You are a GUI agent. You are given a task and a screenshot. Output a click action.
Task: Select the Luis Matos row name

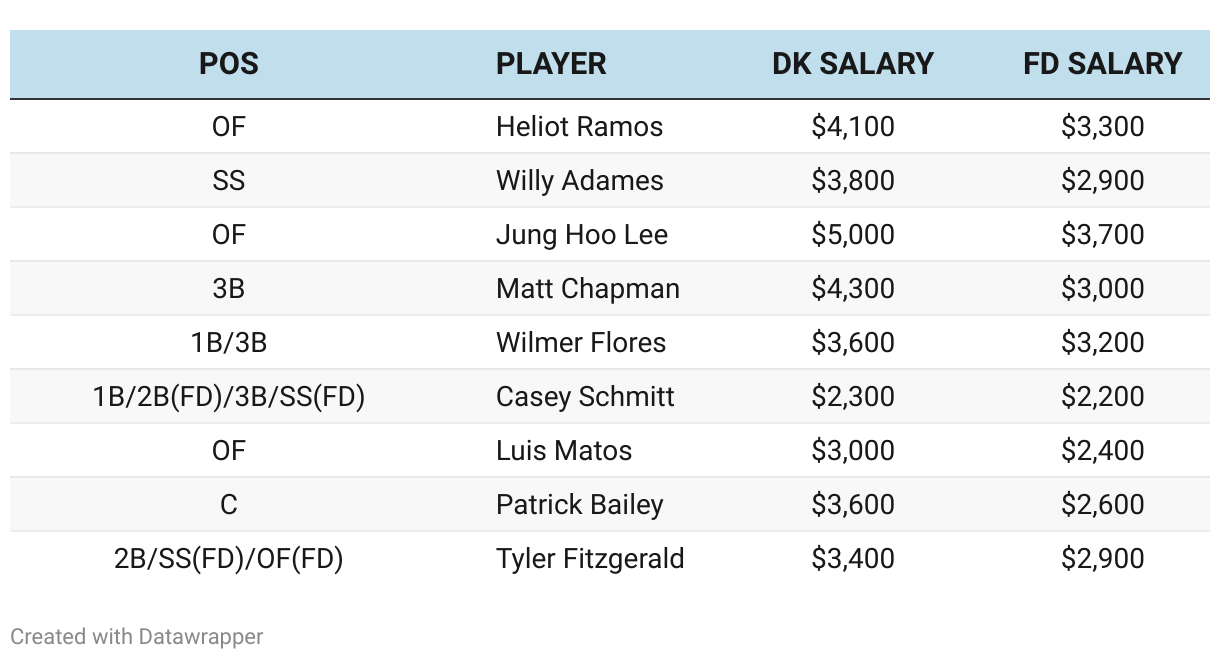563,451
